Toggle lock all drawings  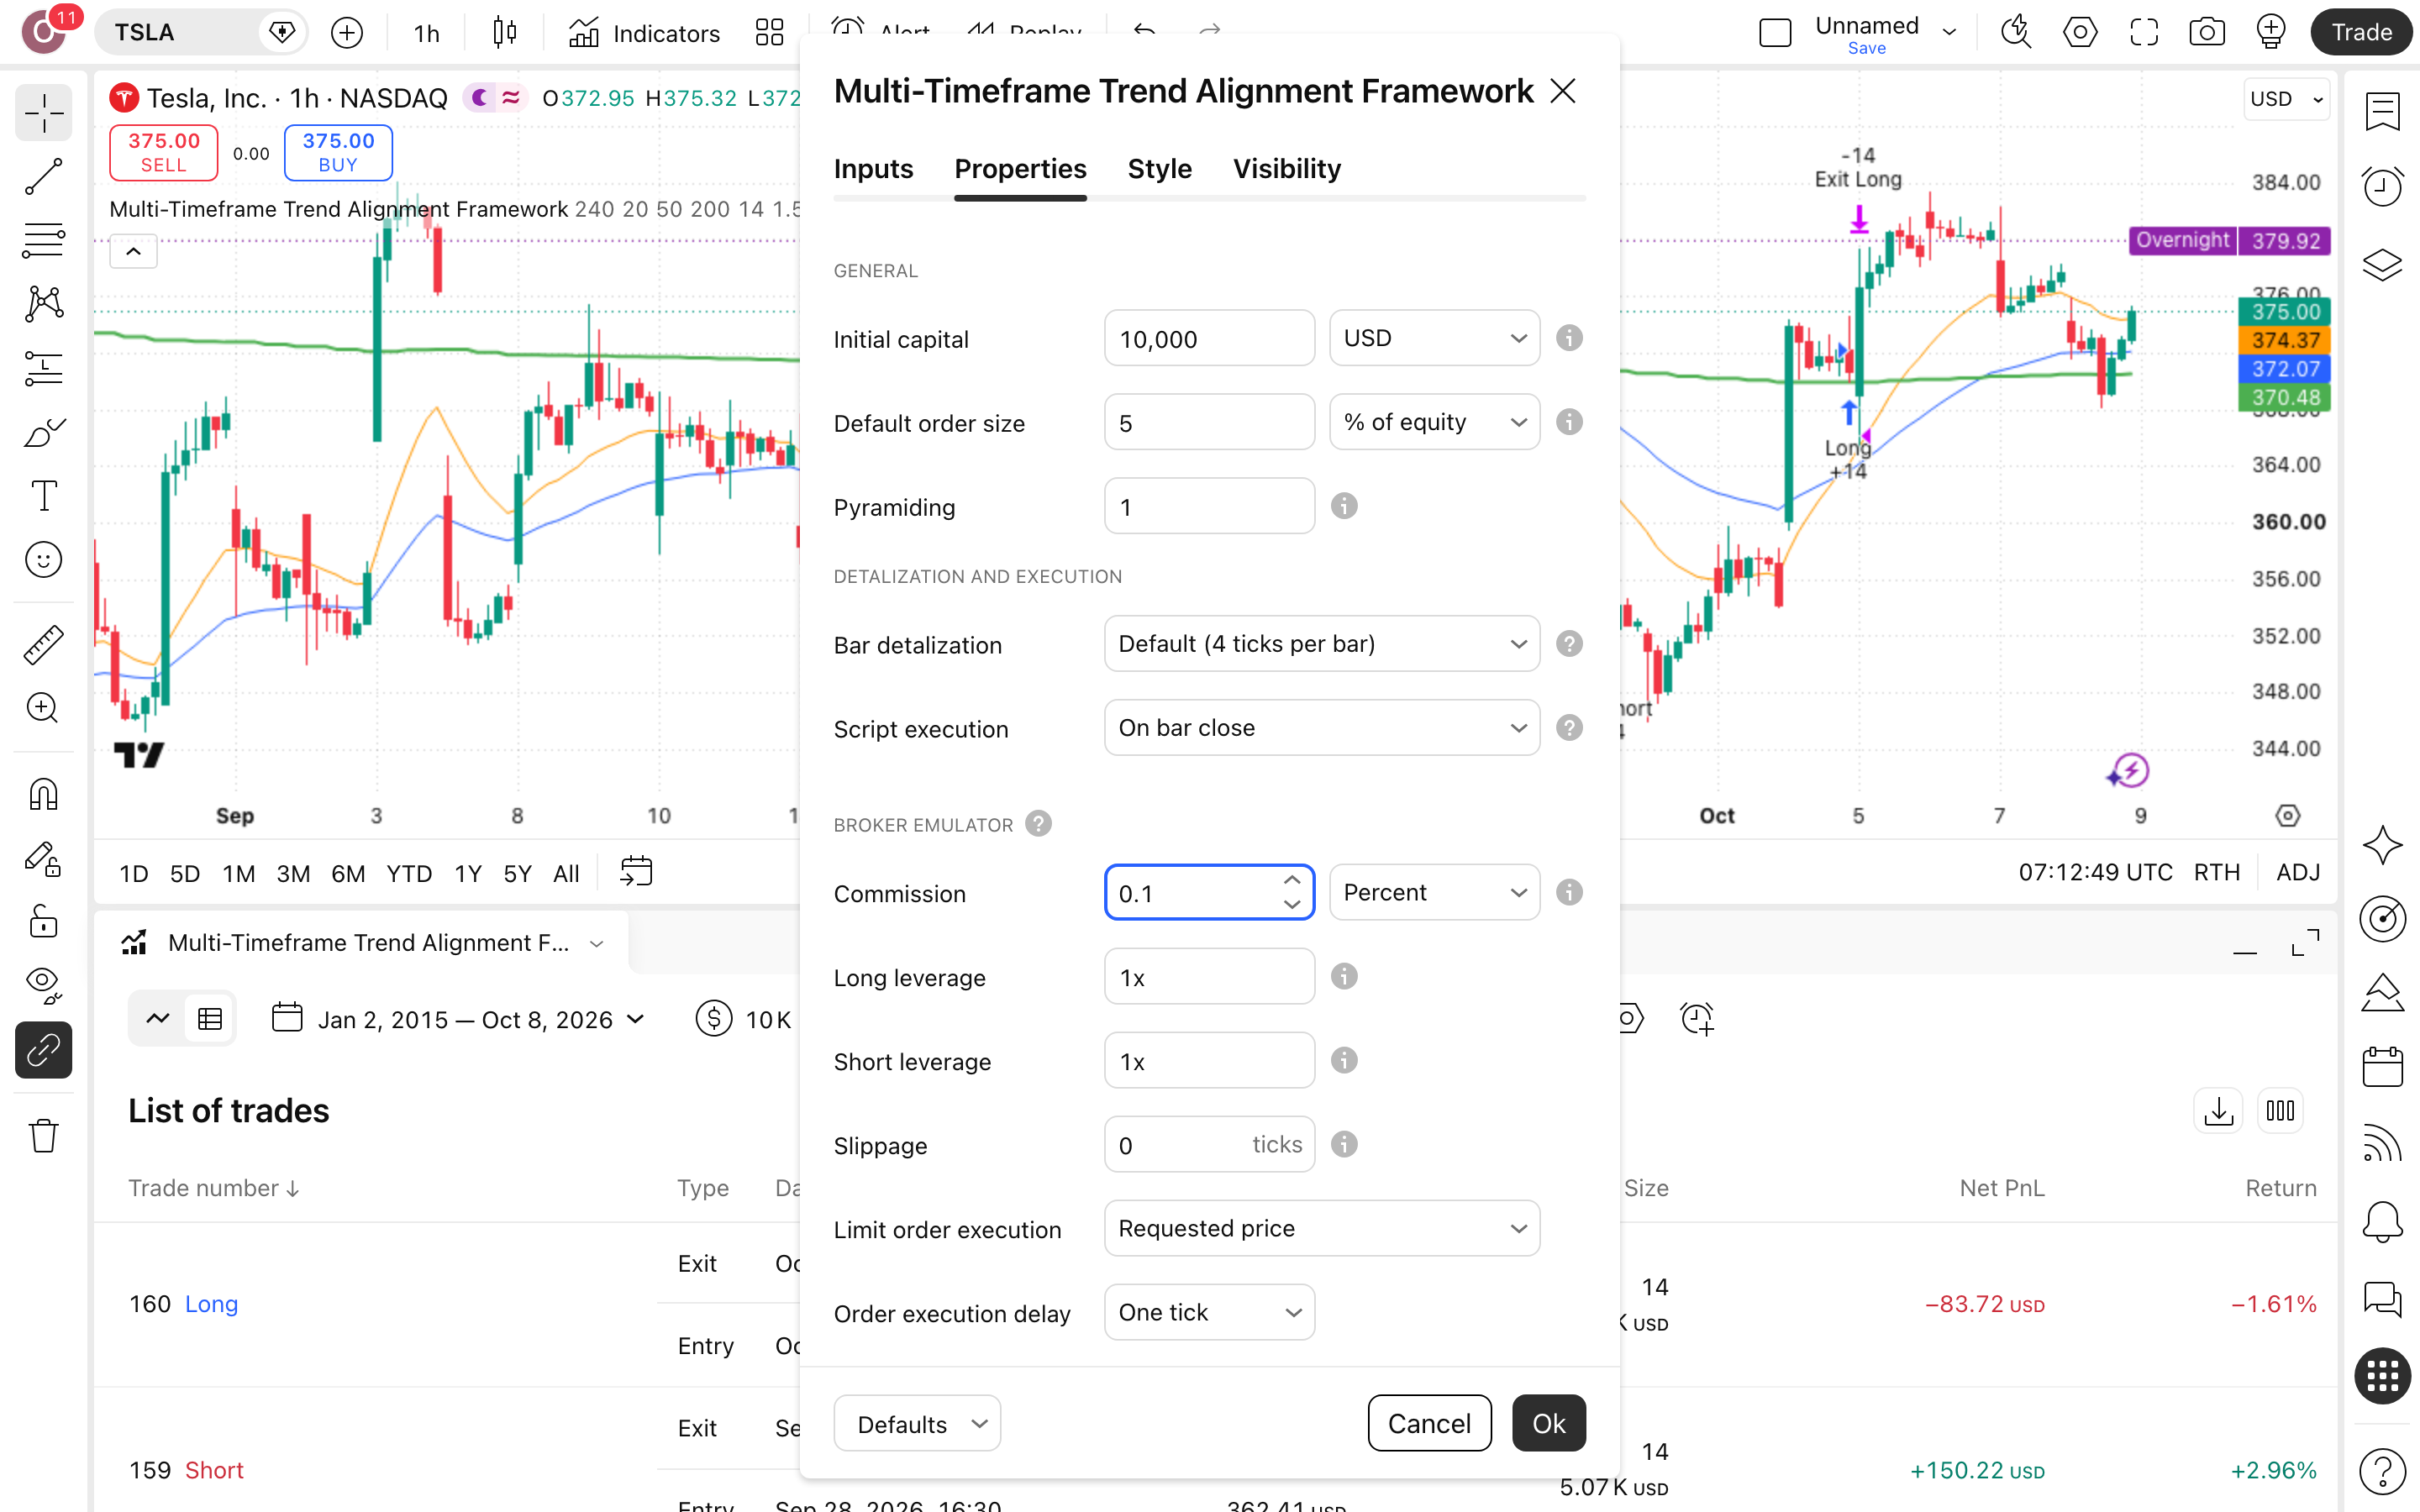pos(43,921)
